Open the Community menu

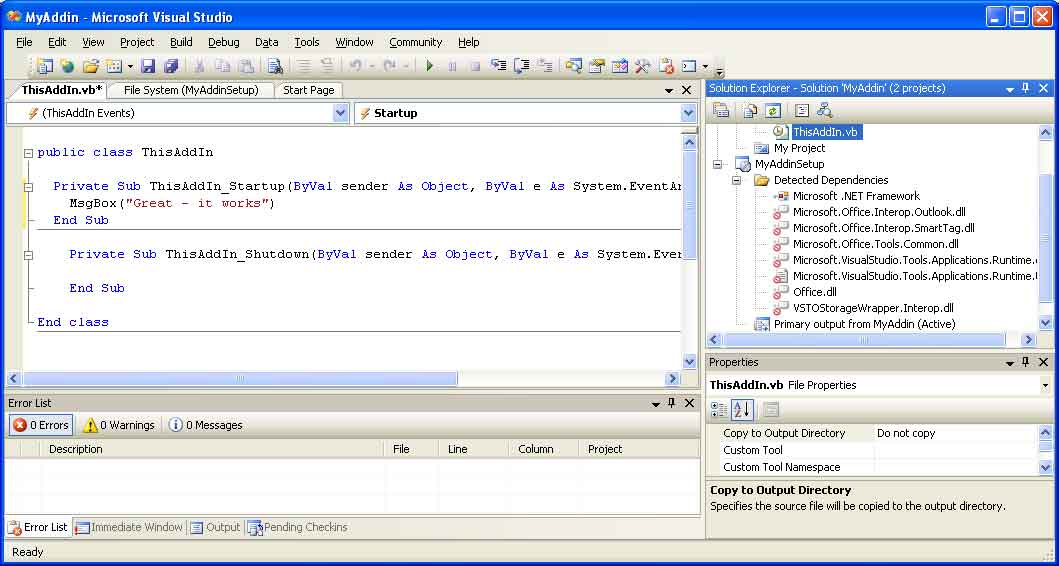coord(415,42)
